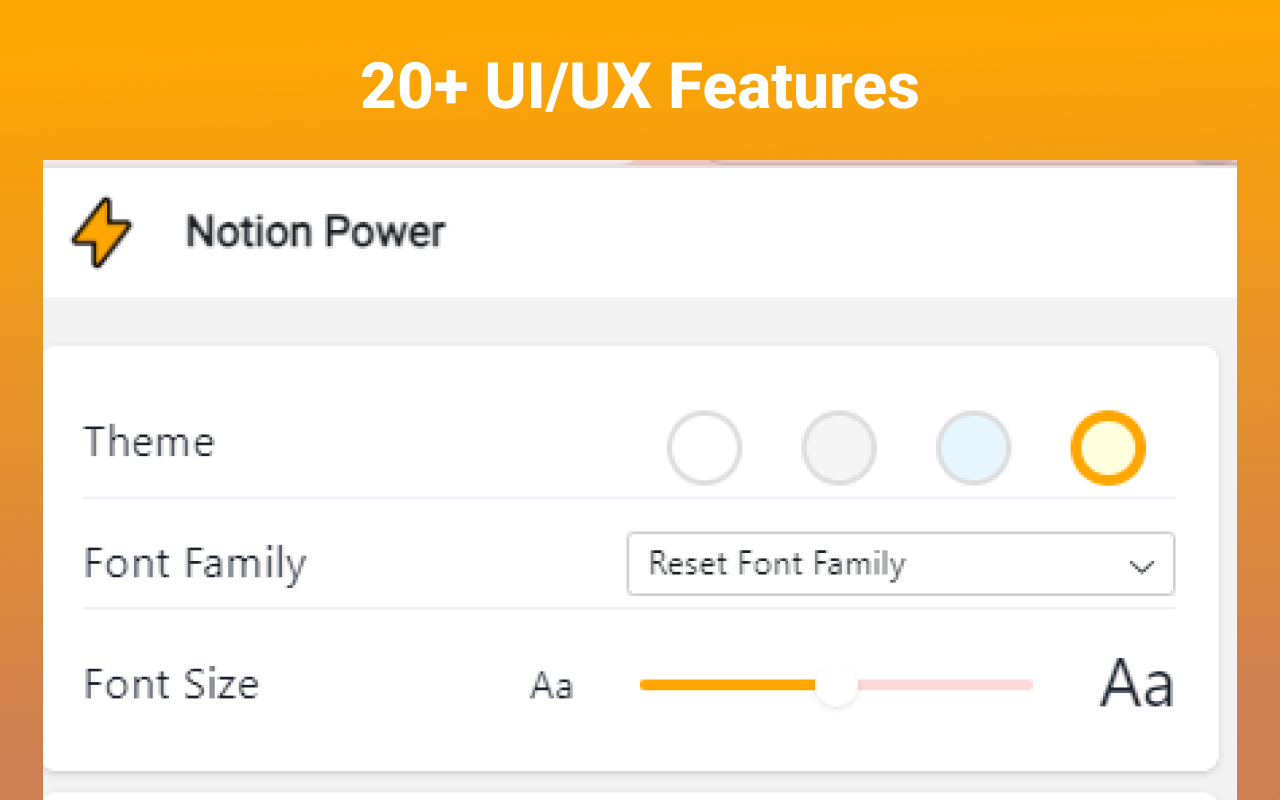
Task: Click the Notion Power title text
Action: pos(315,231)
